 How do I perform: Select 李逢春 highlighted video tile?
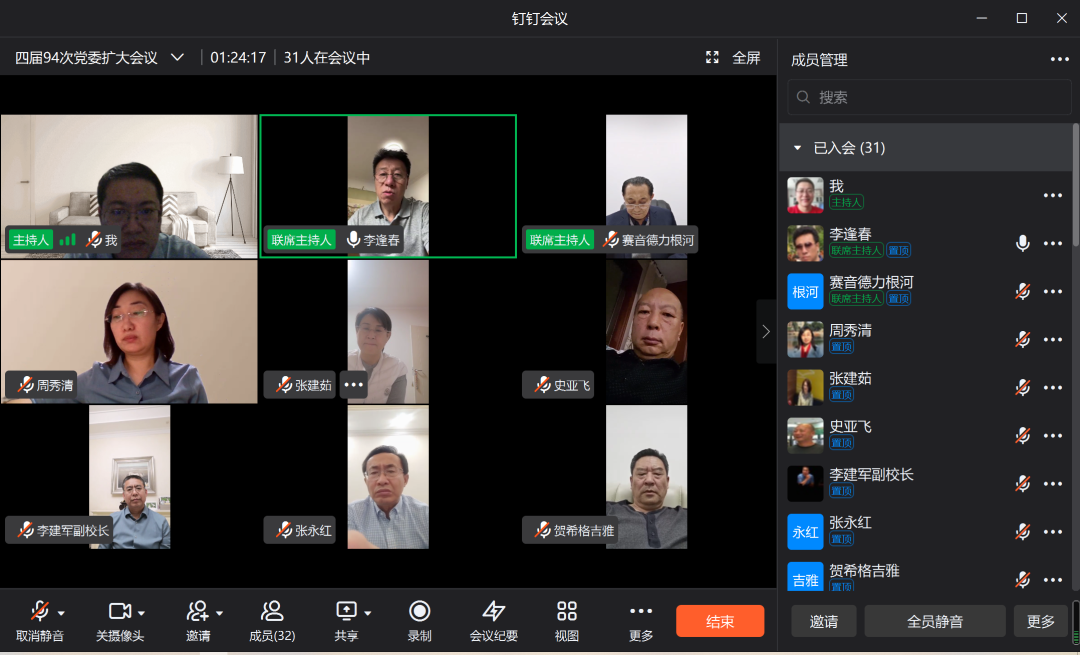(388, 186)
